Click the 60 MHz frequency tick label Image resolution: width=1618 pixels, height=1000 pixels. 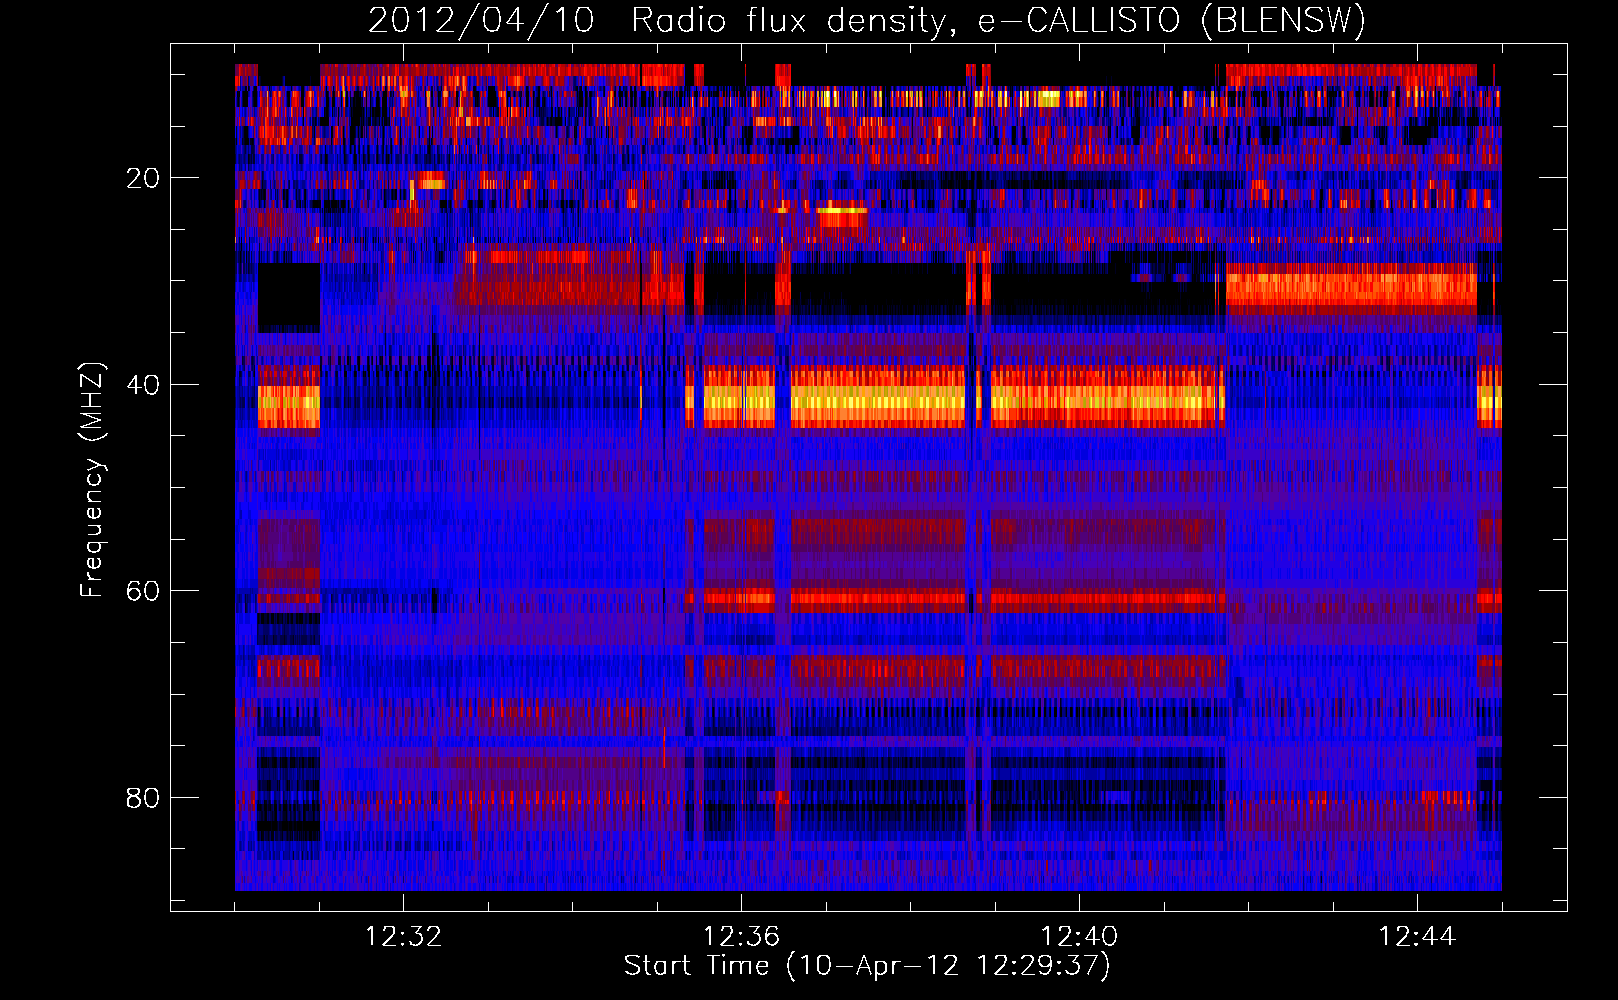(143, 591)
